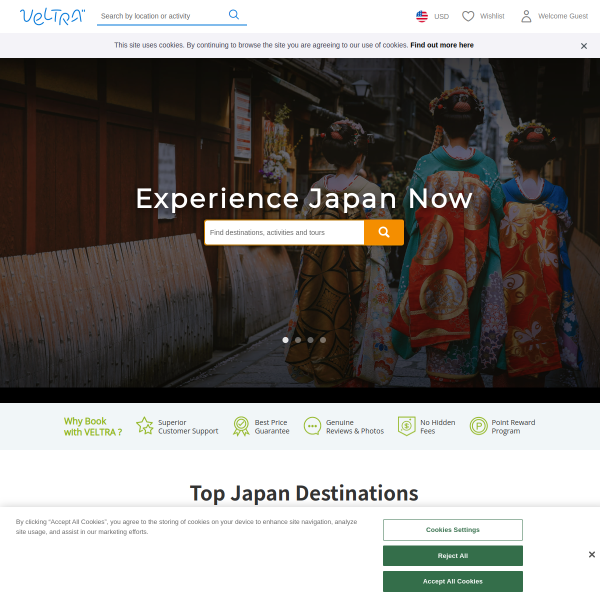Viewport: 600px width, 600px height.
Task: Jump to the fourth carousel slide dot
Action: (x=323, y=340)
